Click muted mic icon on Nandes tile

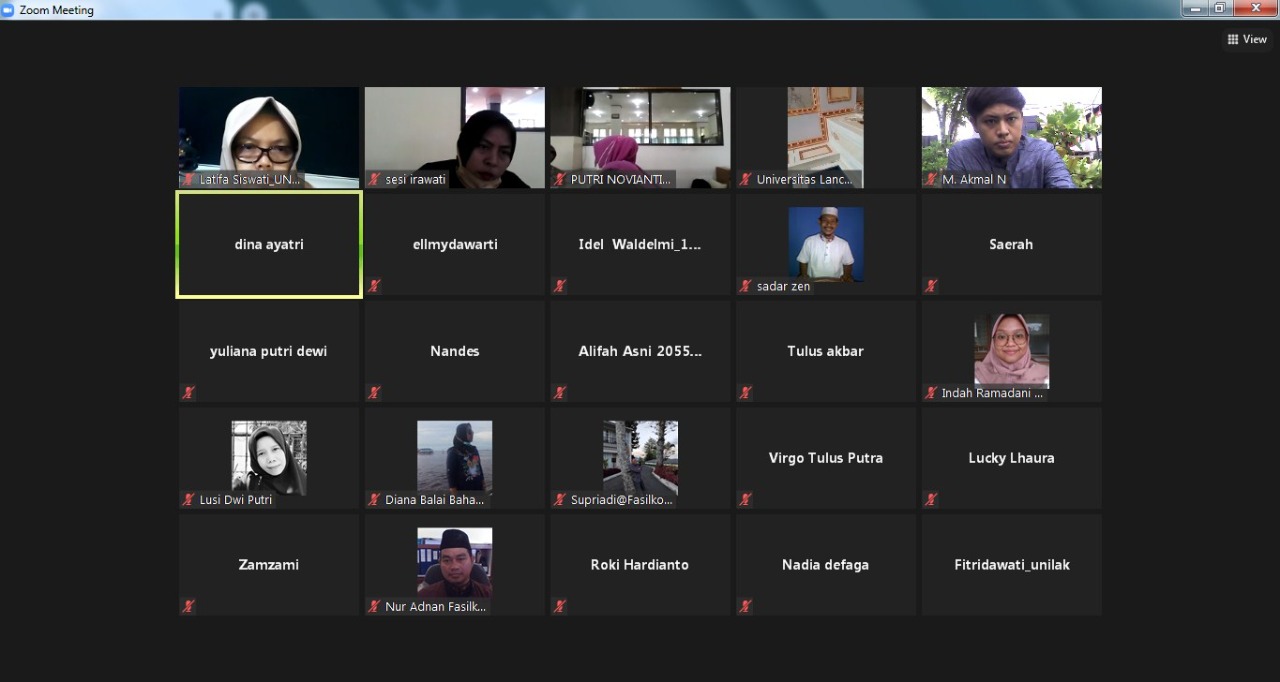pos(374,393)
